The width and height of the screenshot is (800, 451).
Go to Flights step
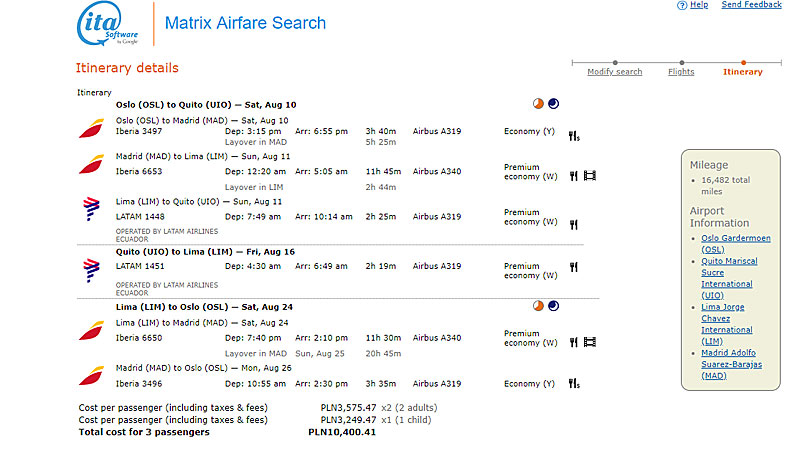[681, 72]
